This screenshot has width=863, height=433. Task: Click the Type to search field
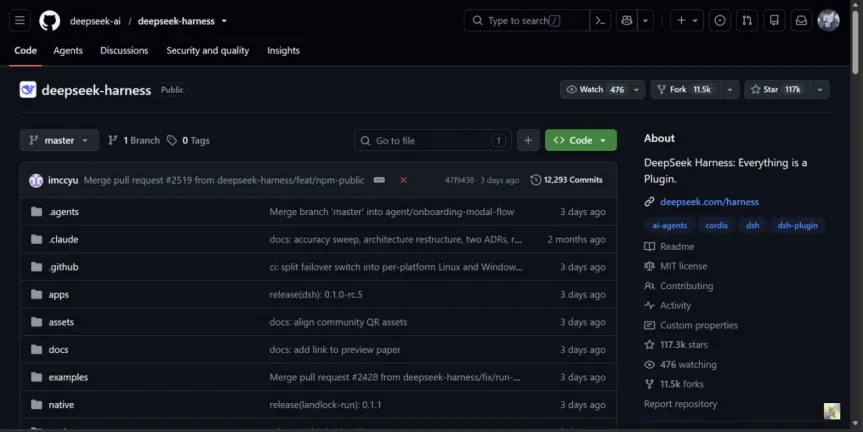527,21
